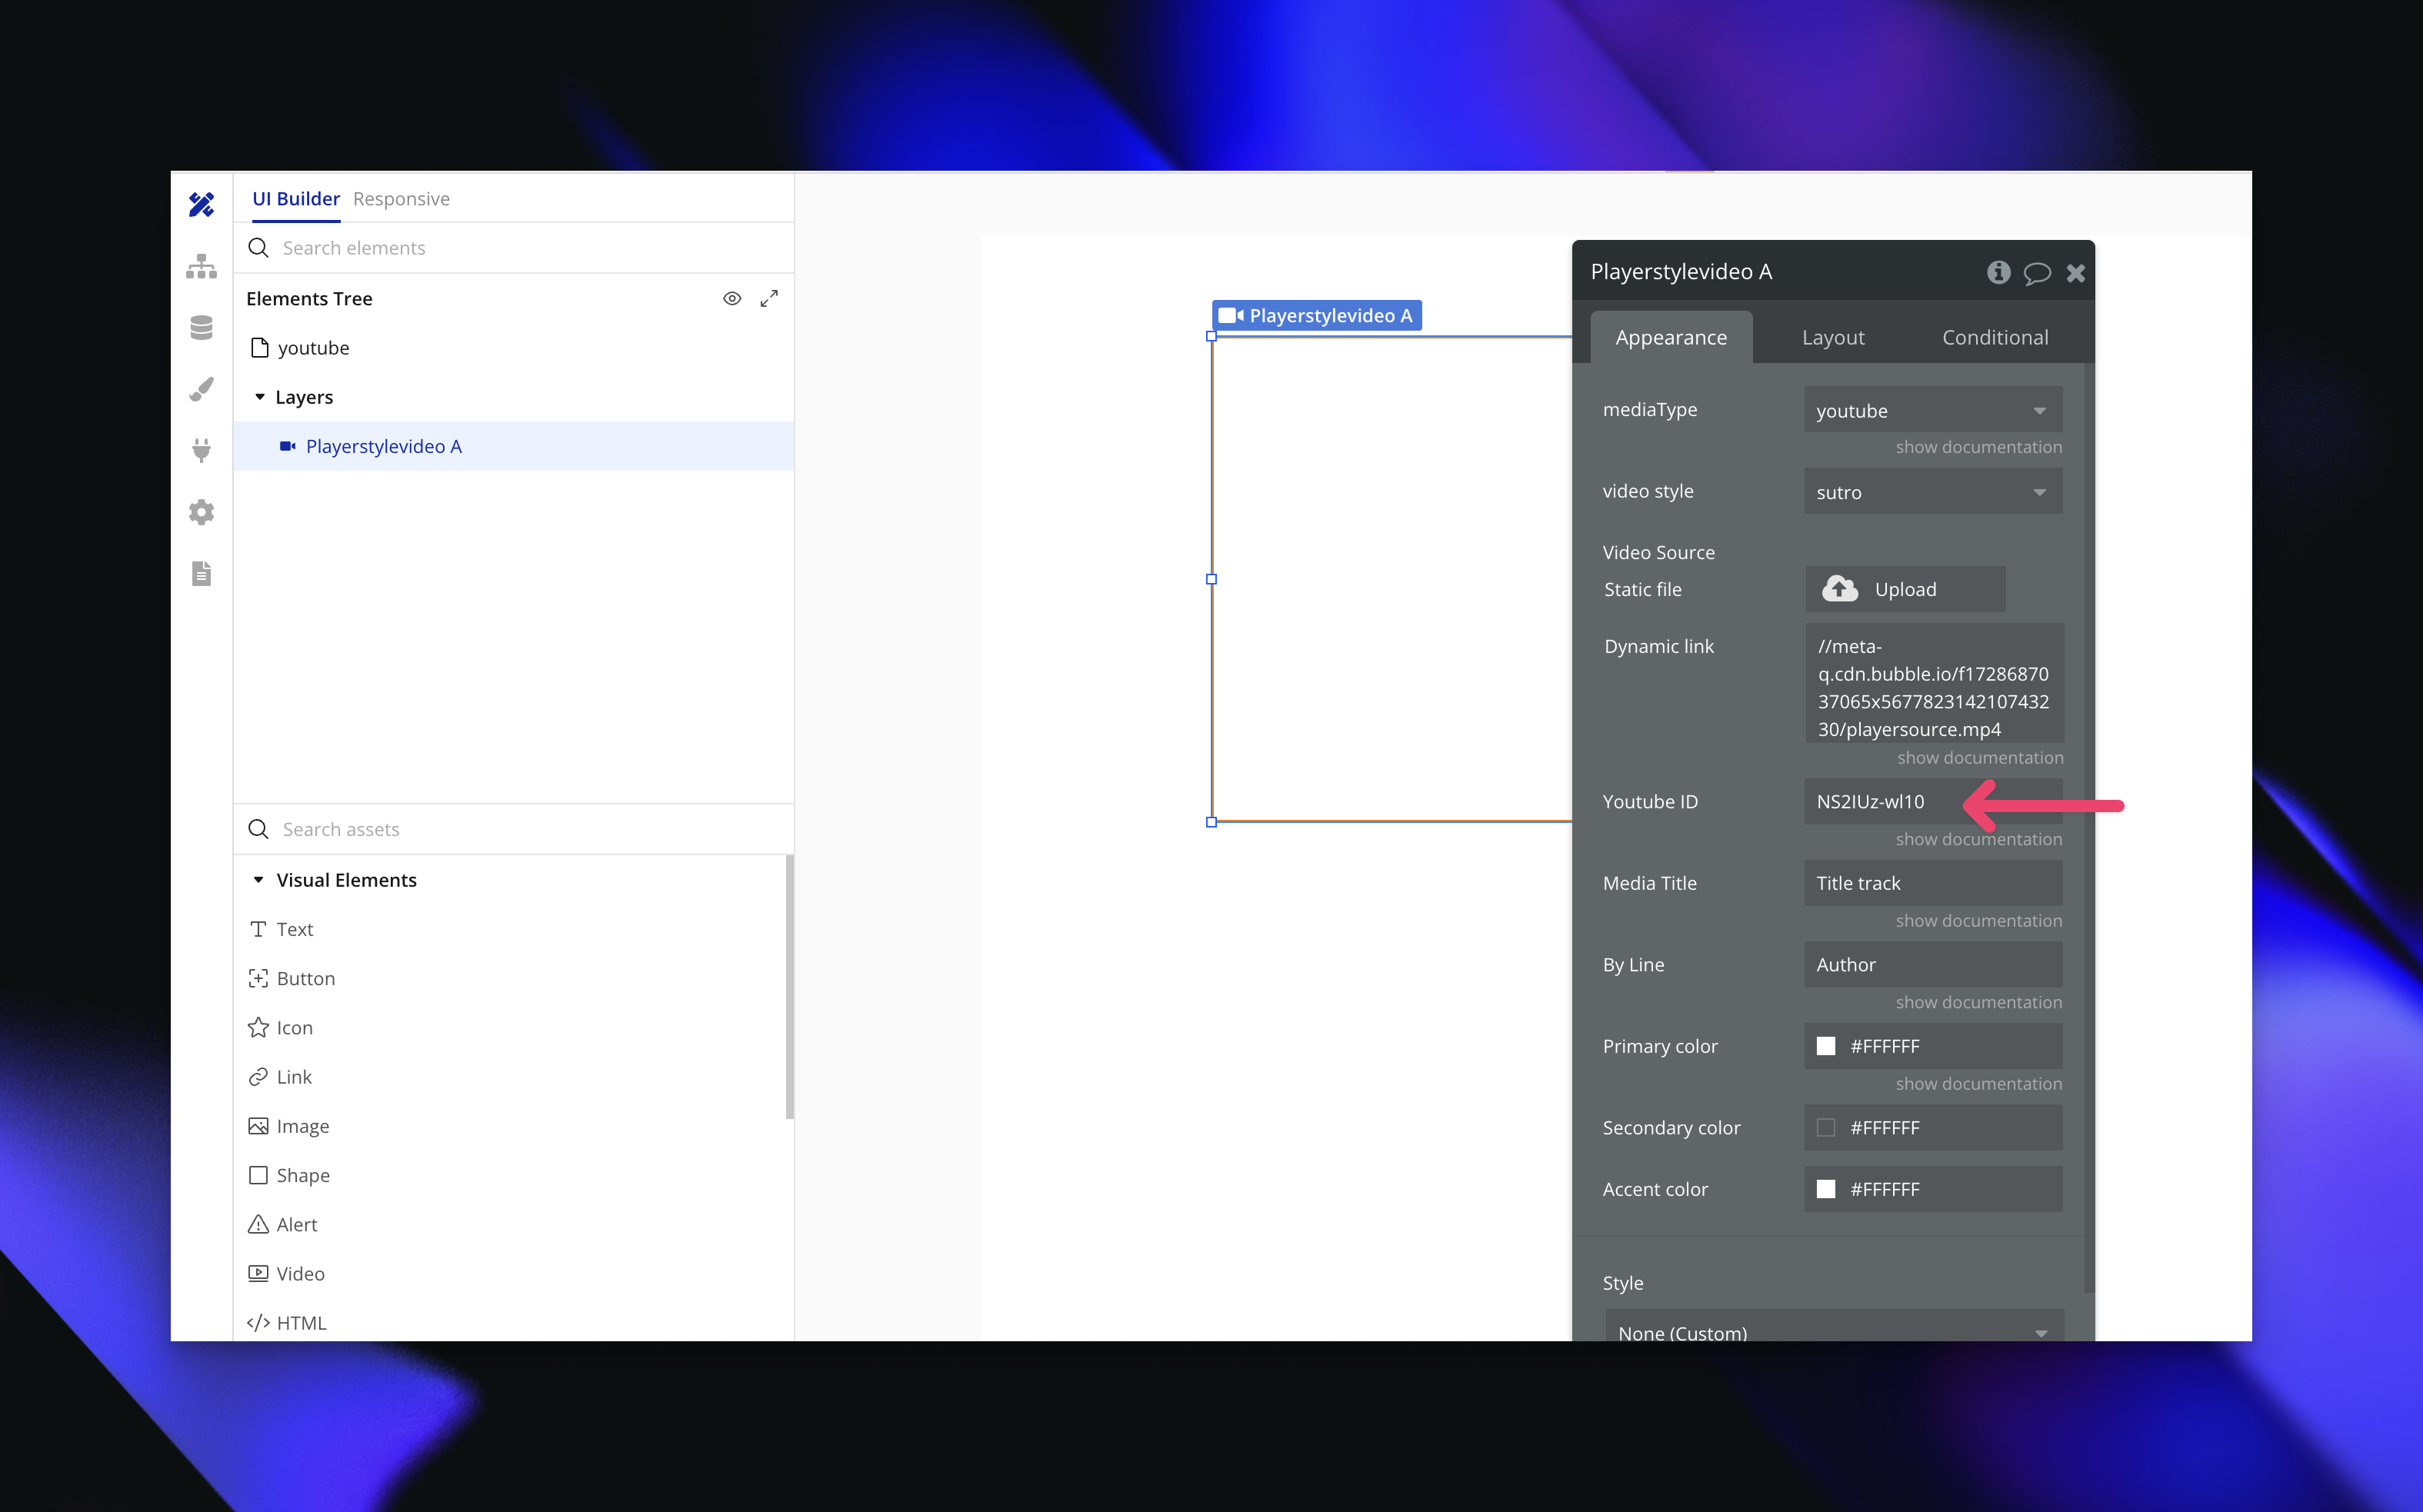Close the Playerstylevideo A property editor
Image resolution: width=2423 pixels, height=1512 pixels.
tap(2076, 273)
